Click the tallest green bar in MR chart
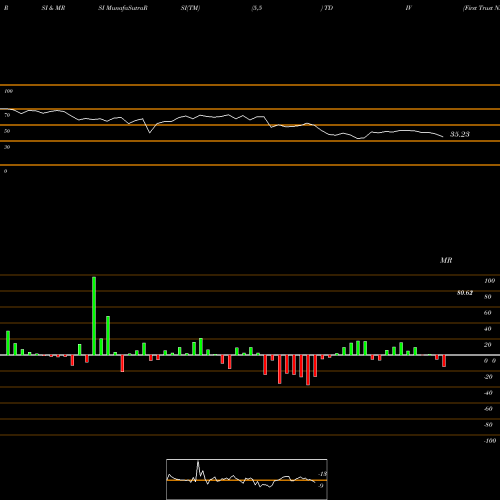Image resolution: width=500 pixels, height=500 pixels. (x=94, y=316)
